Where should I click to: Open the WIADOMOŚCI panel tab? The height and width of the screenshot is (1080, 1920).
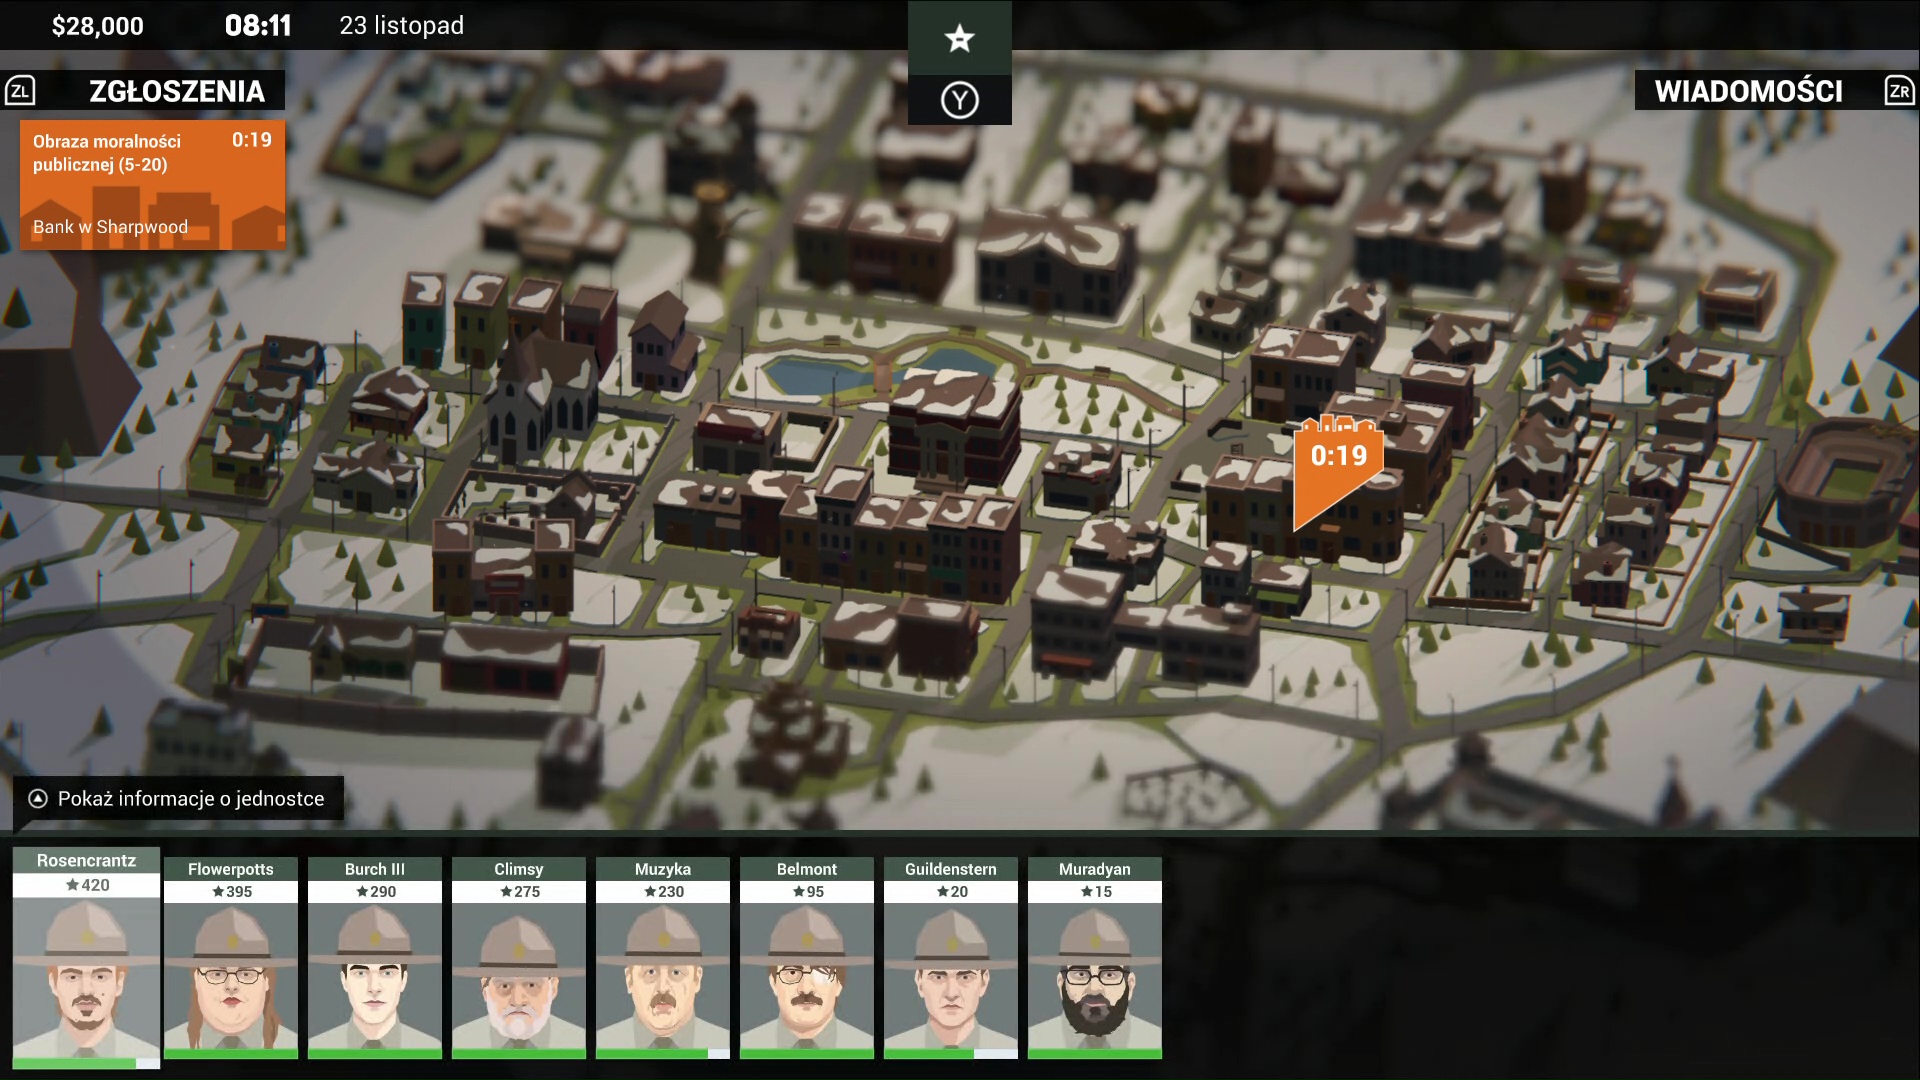(x=1748, y=91)
